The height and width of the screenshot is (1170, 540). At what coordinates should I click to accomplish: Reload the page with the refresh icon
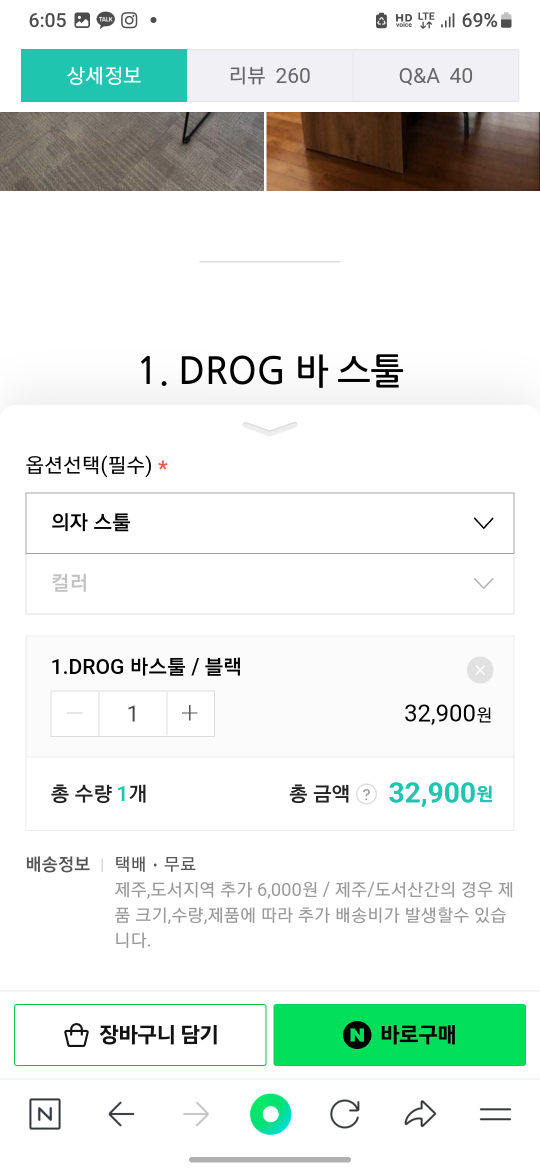(345, 1115)
